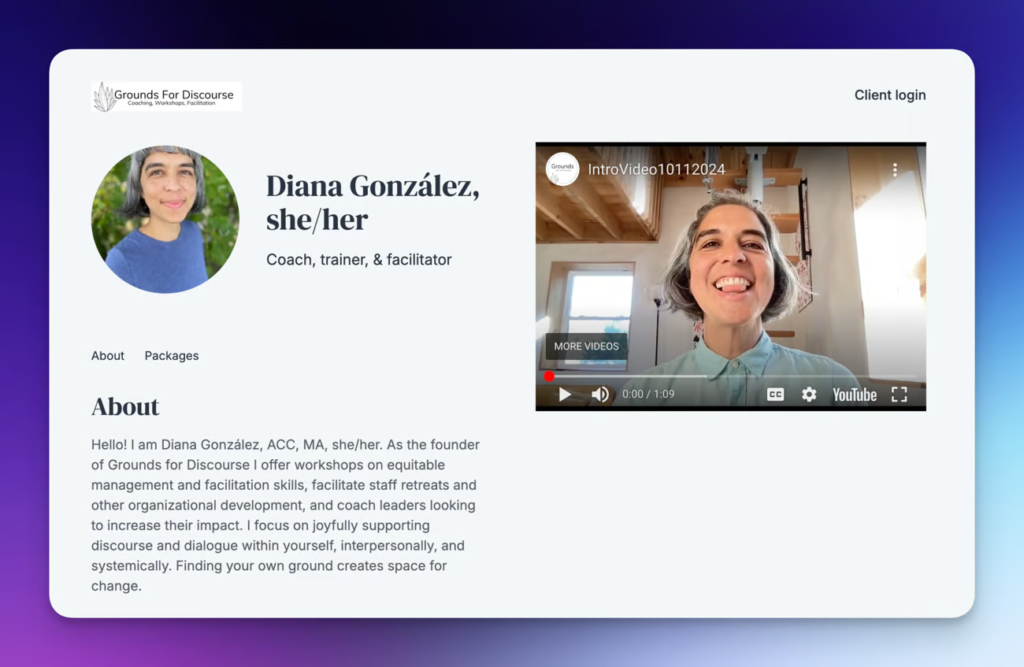Enter fullscreen mode on the video
The image size is (1024, 667).
[899, 395]
